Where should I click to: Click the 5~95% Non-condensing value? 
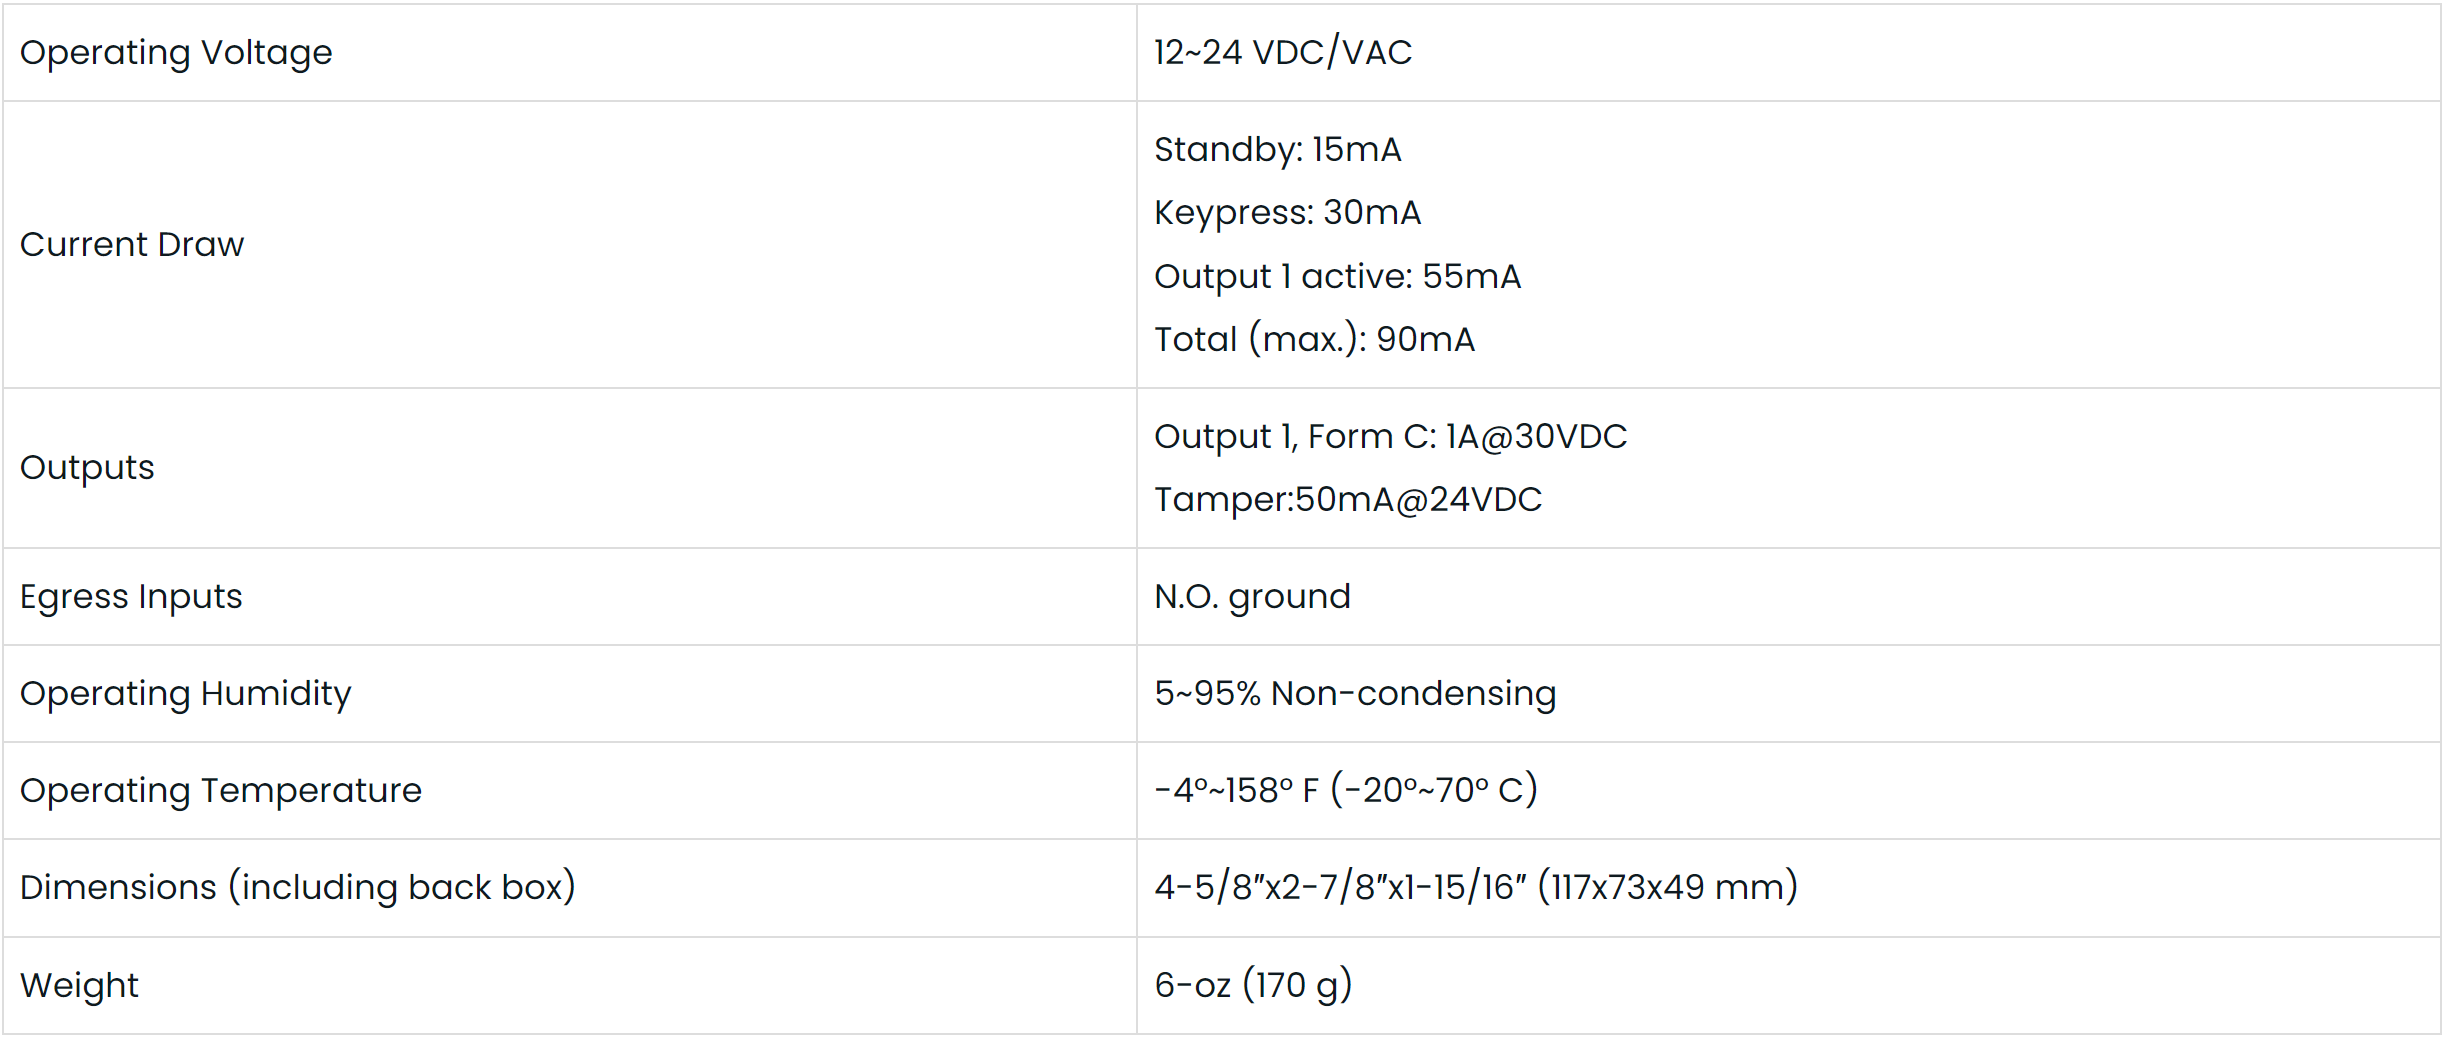tap(1355, 694)
